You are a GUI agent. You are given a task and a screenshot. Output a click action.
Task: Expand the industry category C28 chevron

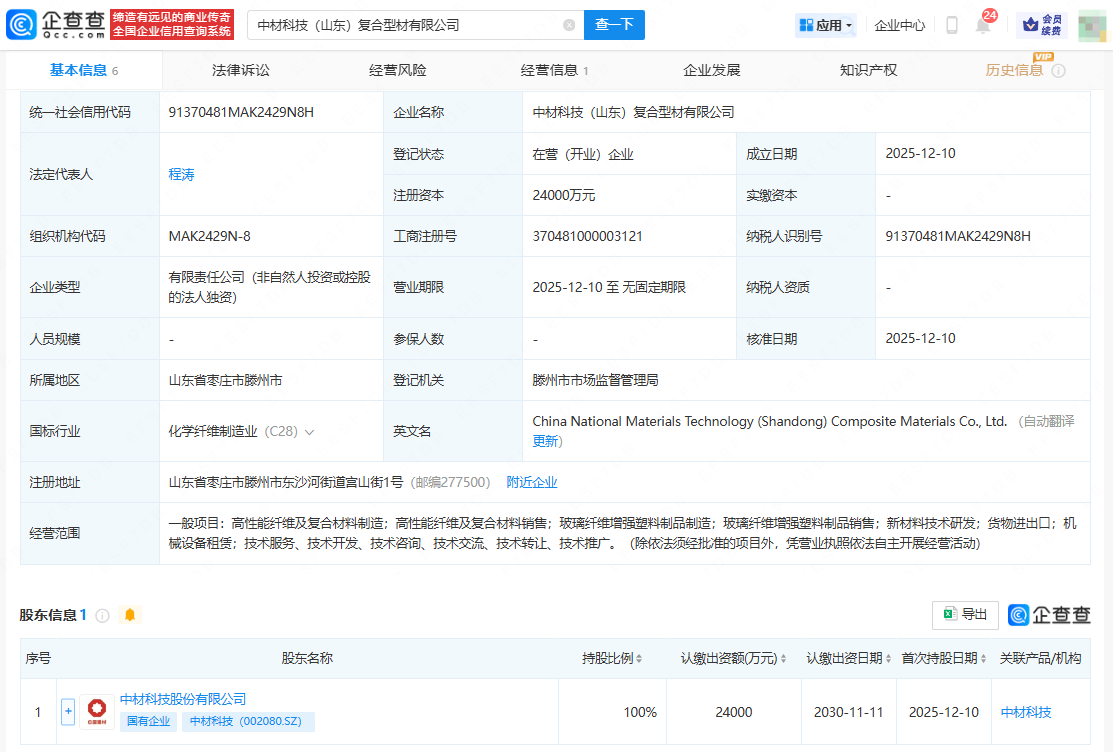(x=309, y=432)
